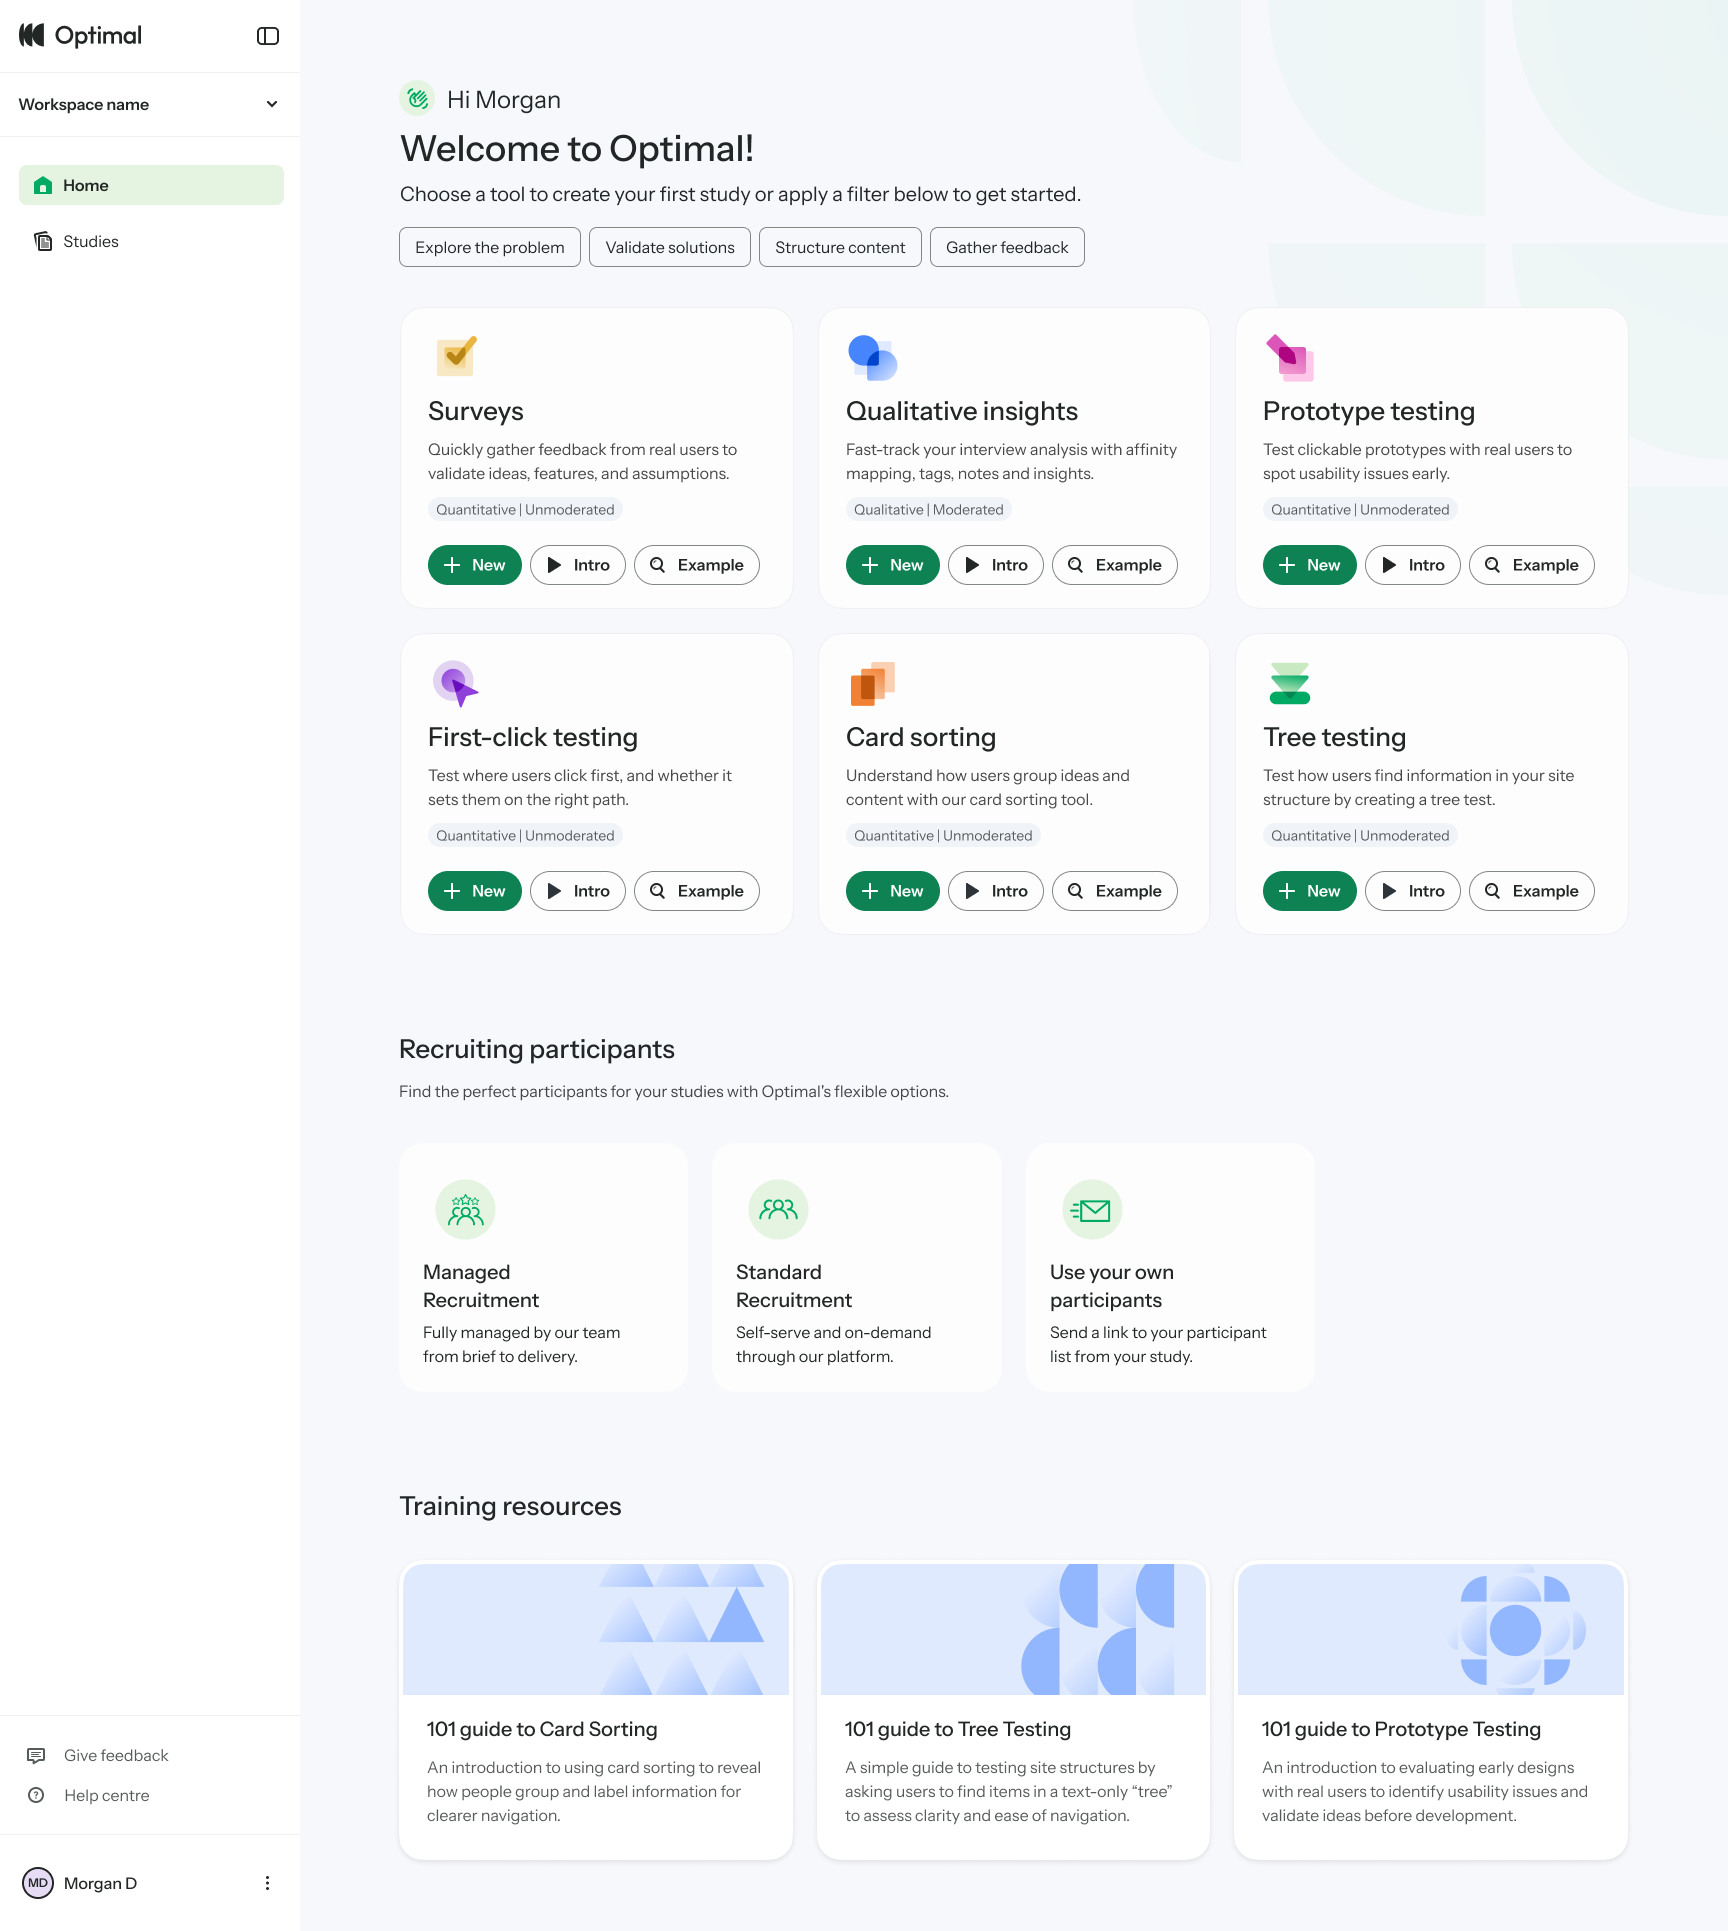Screen dimensions: 1728x1931
Task: View Qualitative insights Example
Action: point(1115,565)
